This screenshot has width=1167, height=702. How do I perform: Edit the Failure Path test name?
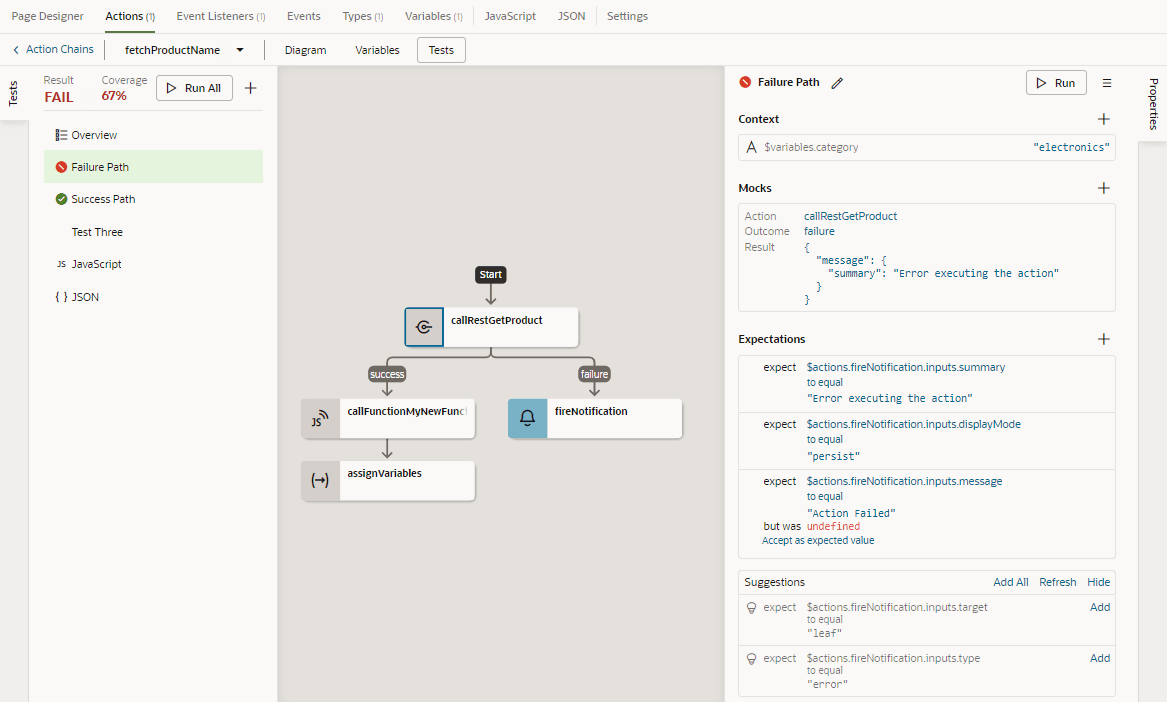coord(837,83)
